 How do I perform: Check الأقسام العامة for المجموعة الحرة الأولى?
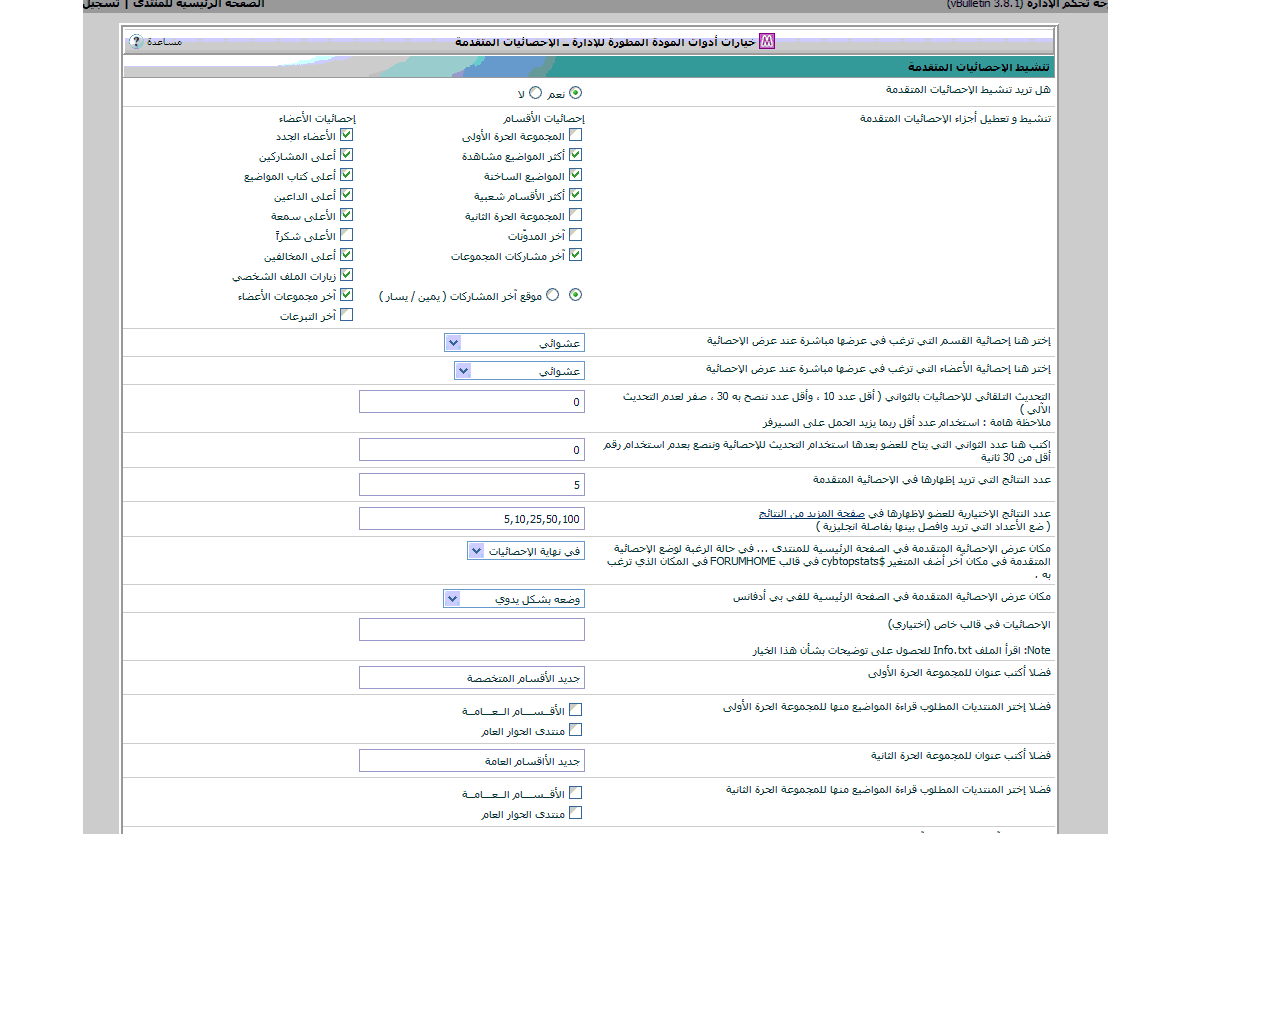click(x=575, y=710)
